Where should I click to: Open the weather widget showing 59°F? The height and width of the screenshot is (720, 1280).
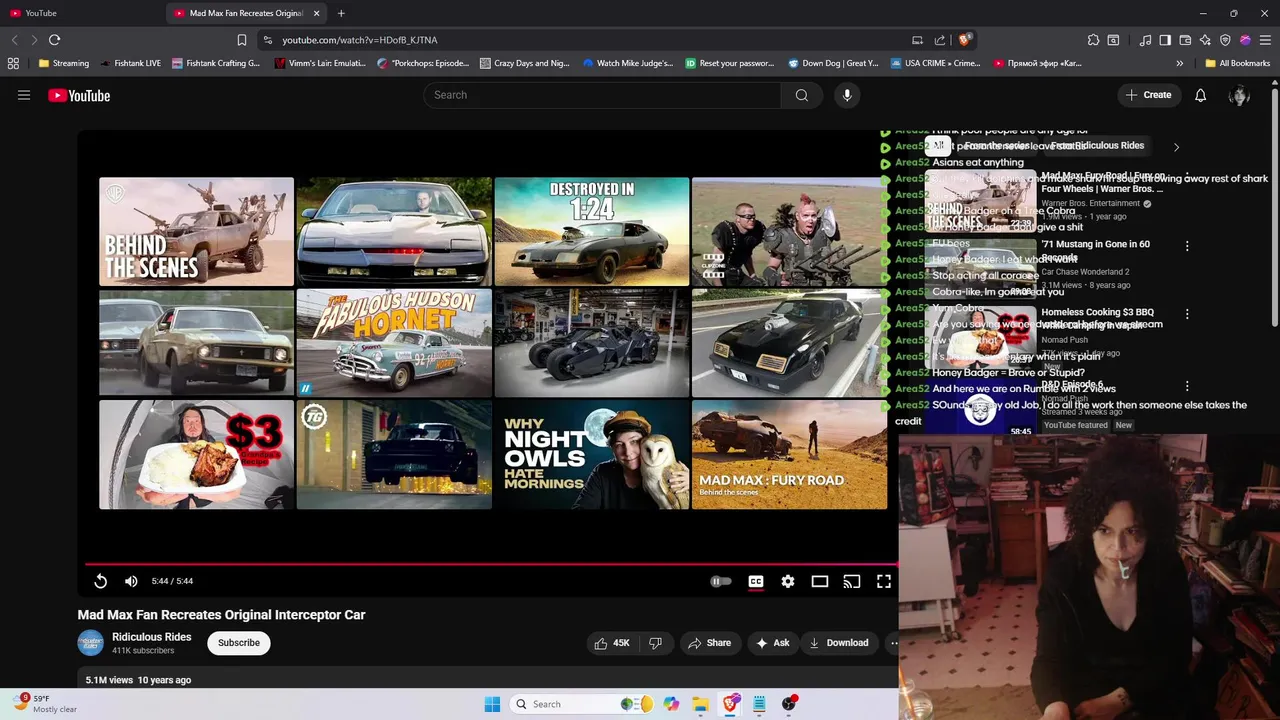(45, 704)
